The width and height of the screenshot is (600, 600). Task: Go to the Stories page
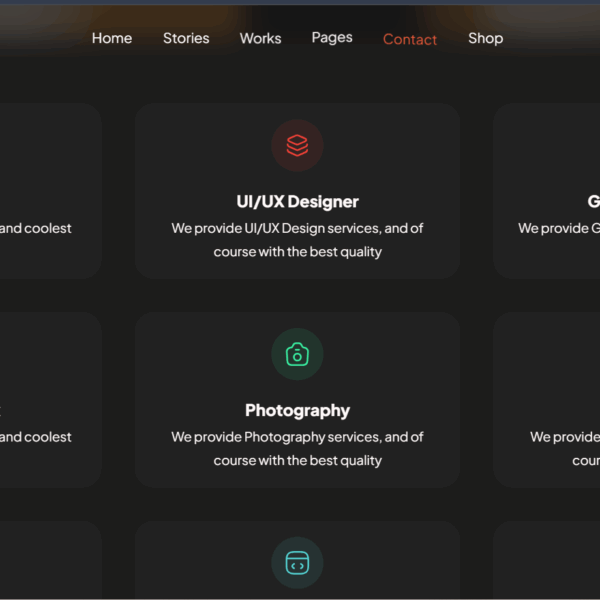click(x=186, y=38)
